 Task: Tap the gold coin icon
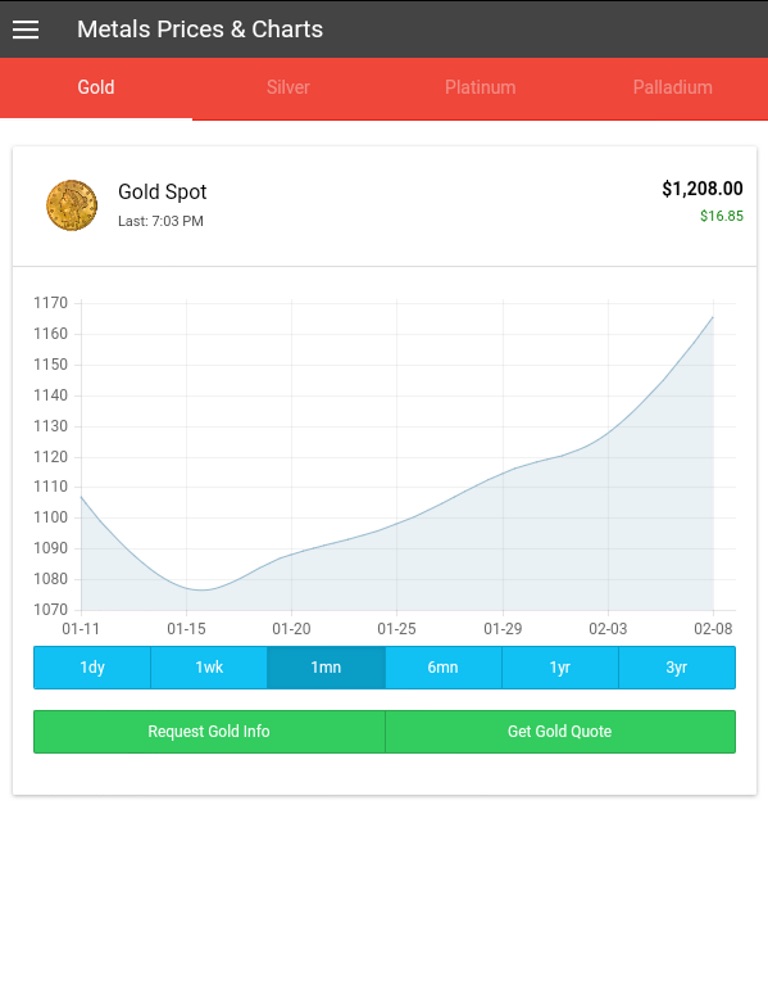(72, 206)
